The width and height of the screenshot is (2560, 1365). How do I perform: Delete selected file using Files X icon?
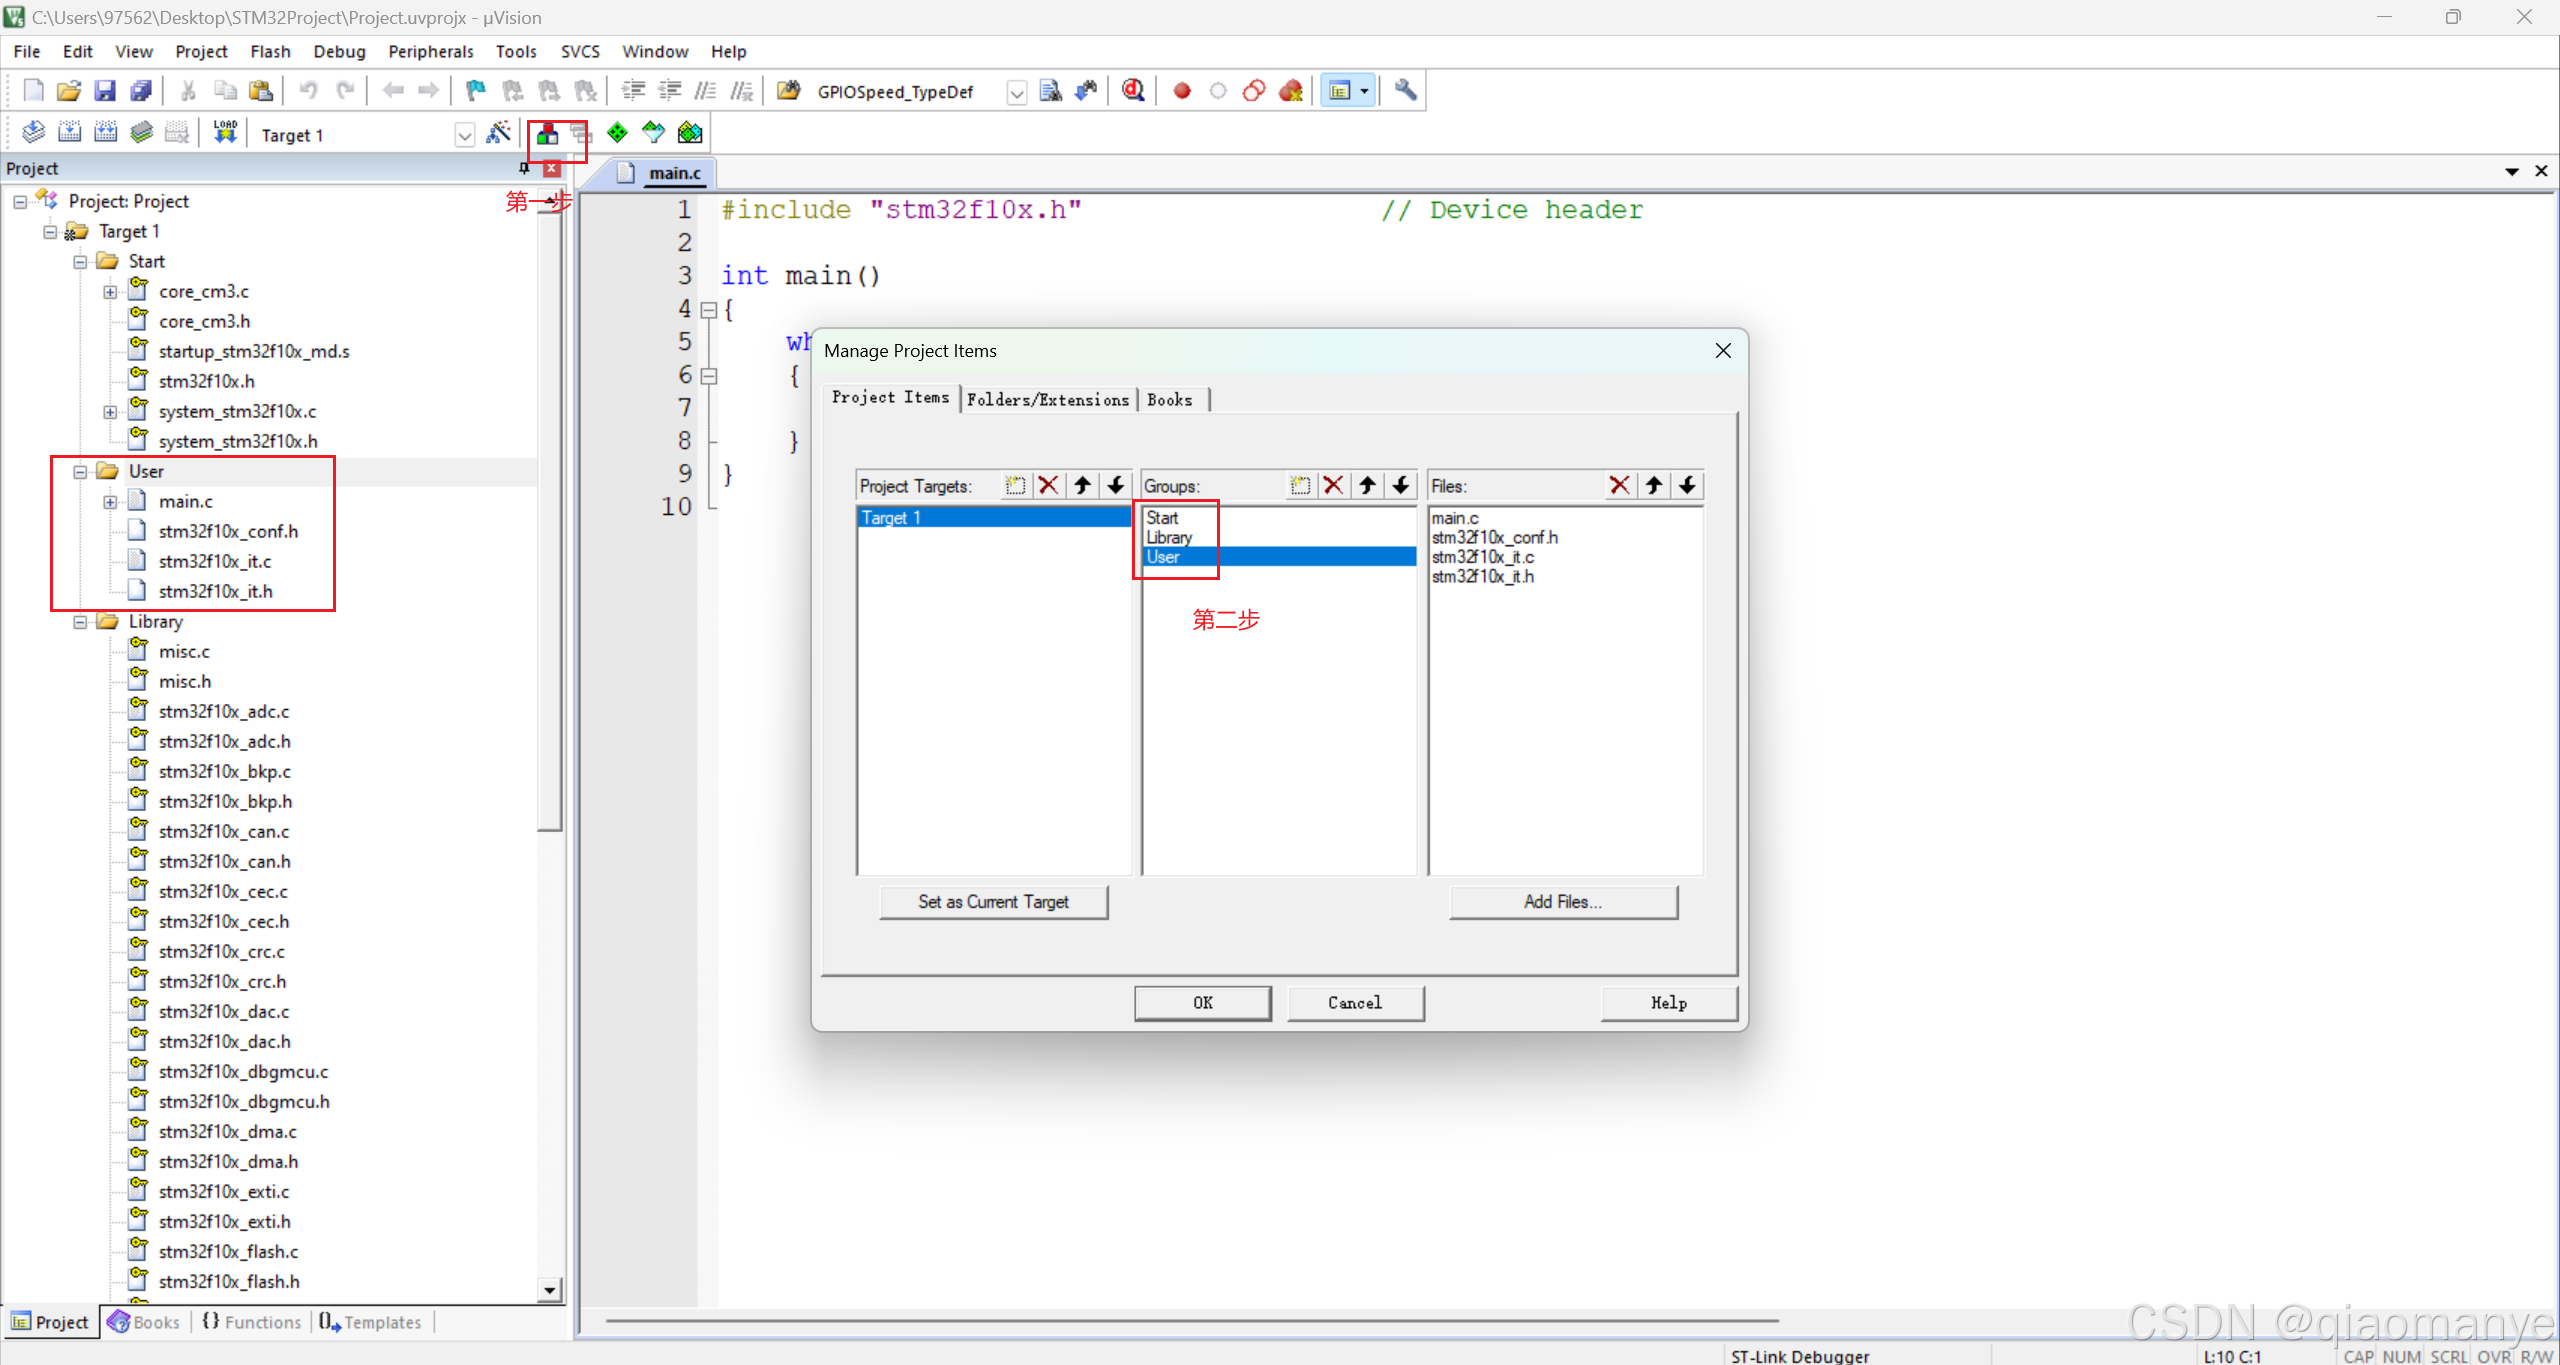[1619, 486]
